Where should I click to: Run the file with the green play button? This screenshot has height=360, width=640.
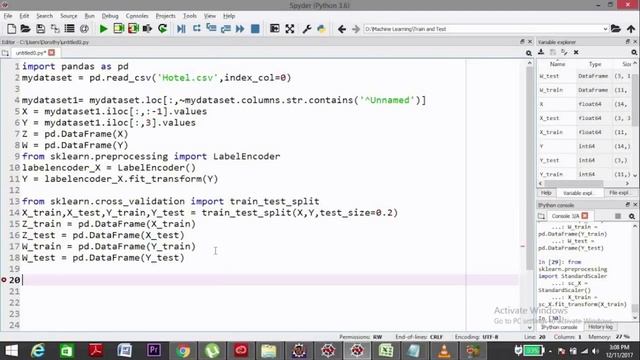(x=103, y=29)
